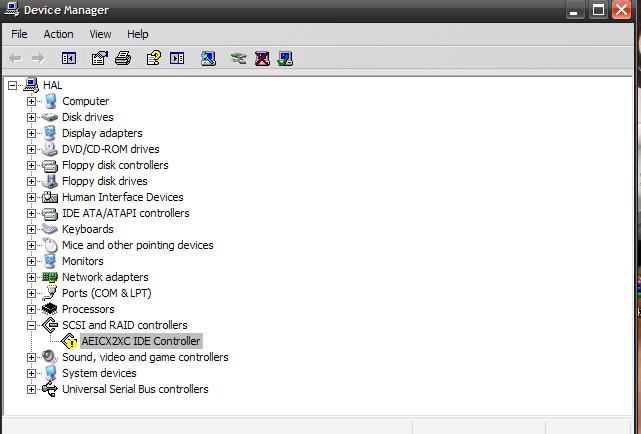Click the Human Interface Devices icon
The height and width of the screenshot is (434, 641).
coord(50,197)
